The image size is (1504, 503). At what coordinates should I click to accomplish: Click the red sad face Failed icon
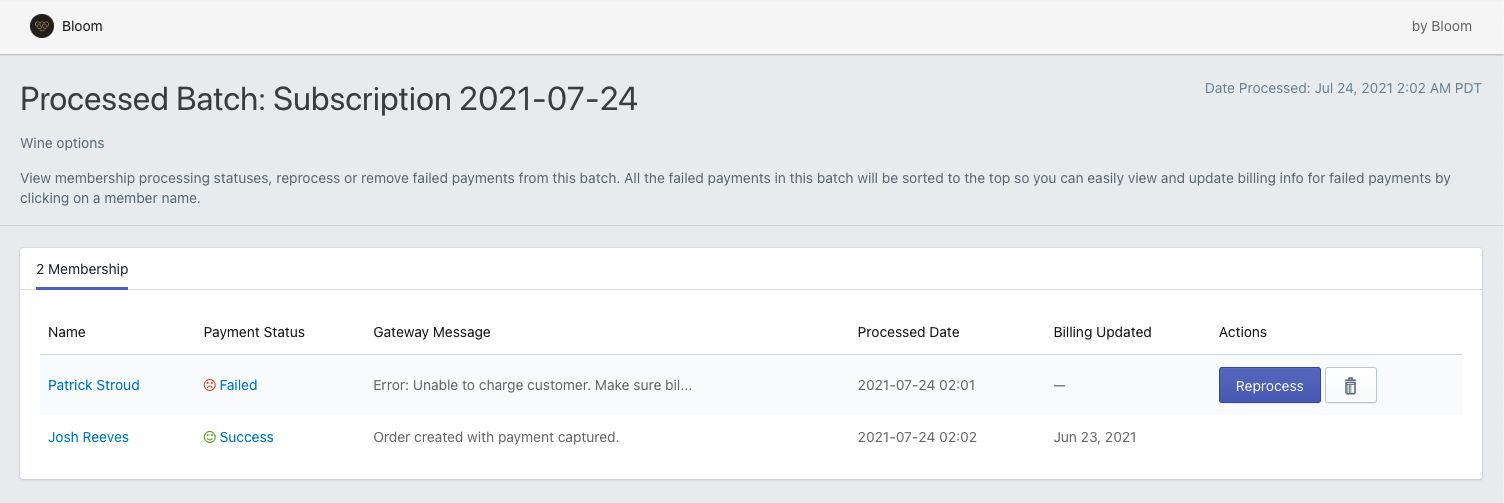(x=210, y=385)
